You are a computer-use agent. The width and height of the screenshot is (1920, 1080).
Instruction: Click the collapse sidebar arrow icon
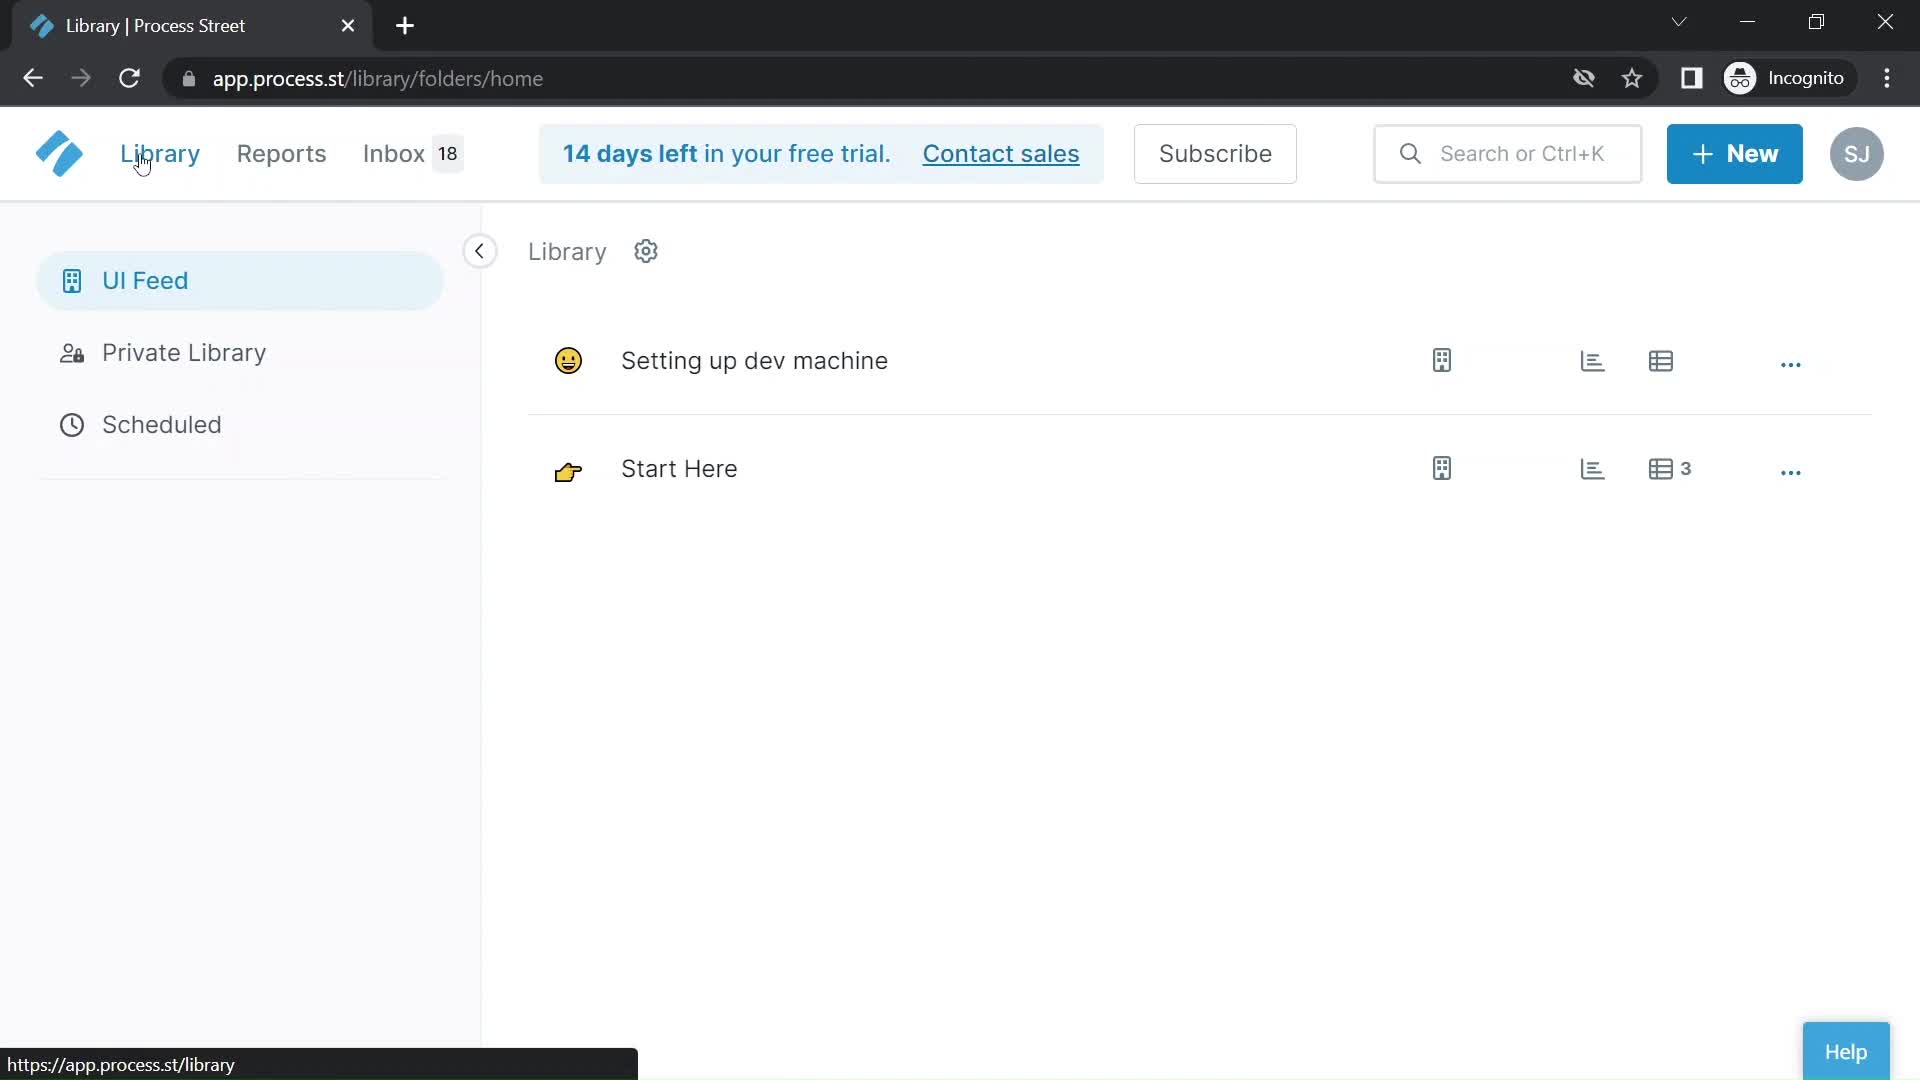tap(479, 251)
